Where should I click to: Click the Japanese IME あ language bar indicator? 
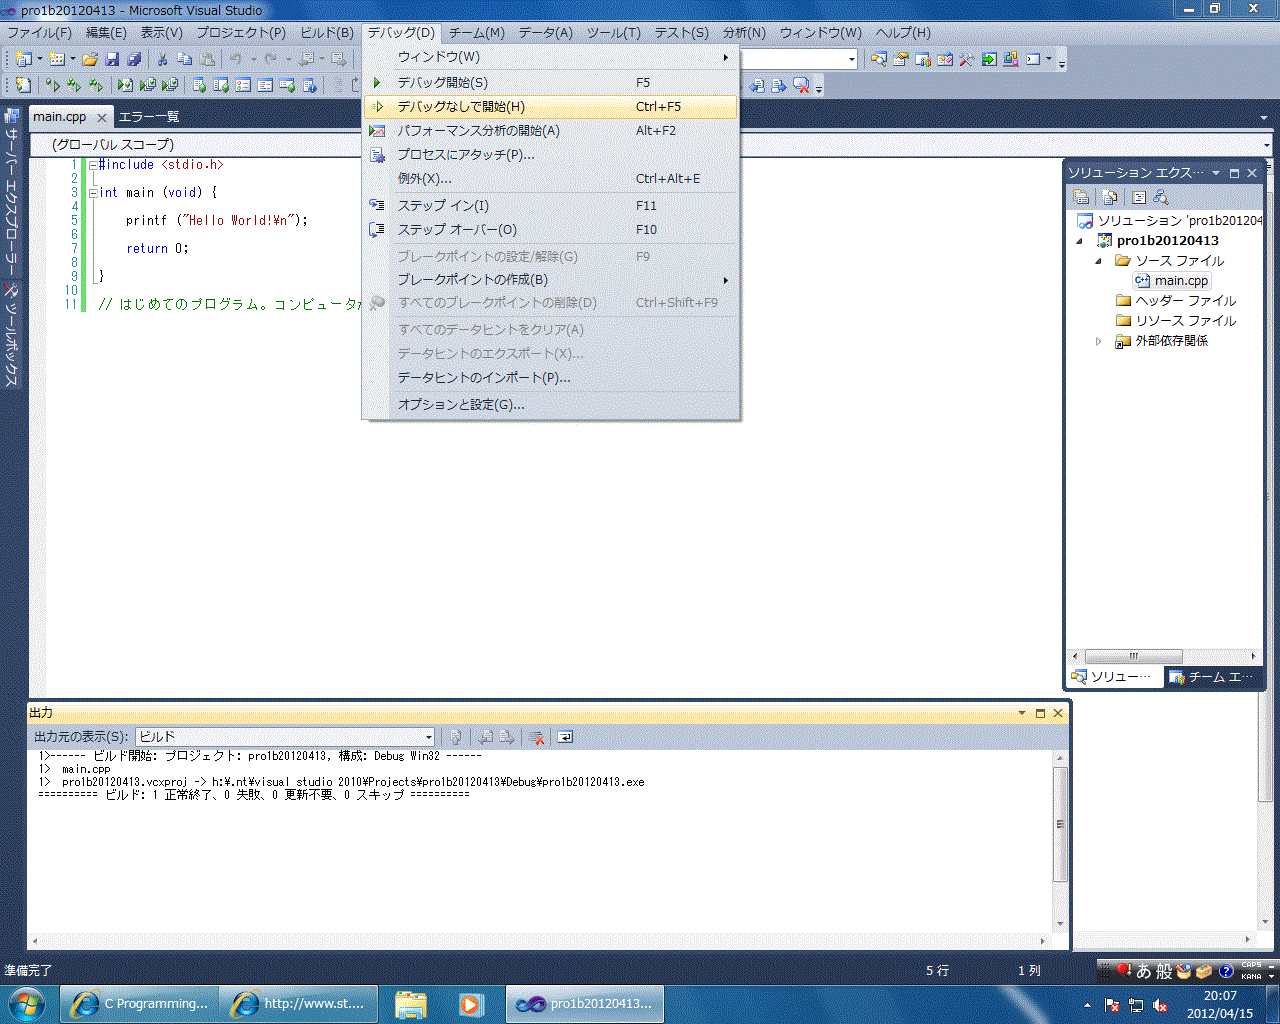(1143, 971)
